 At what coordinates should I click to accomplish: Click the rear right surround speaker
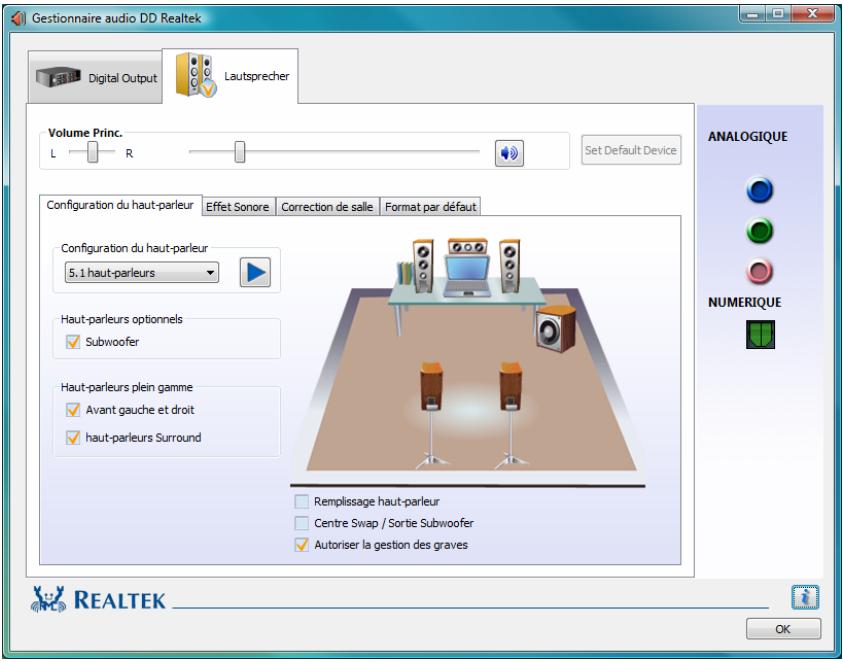pyautogui.click(x=511, y=414)
